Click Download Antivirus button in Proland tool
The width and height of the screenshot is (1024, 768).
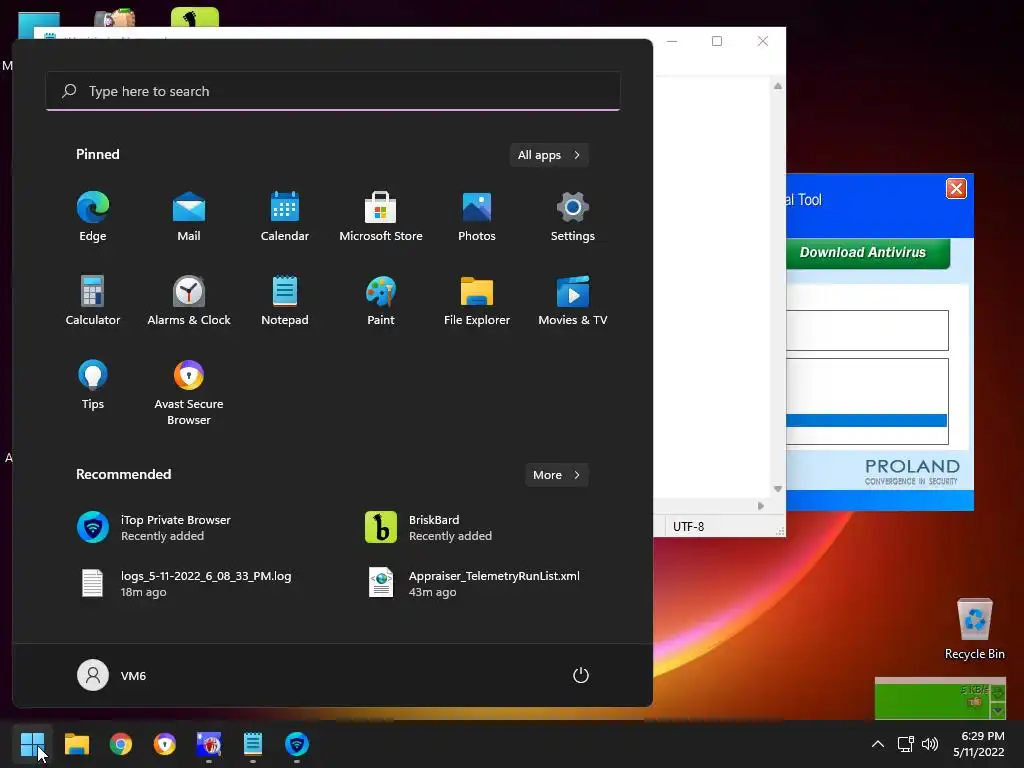868,253
